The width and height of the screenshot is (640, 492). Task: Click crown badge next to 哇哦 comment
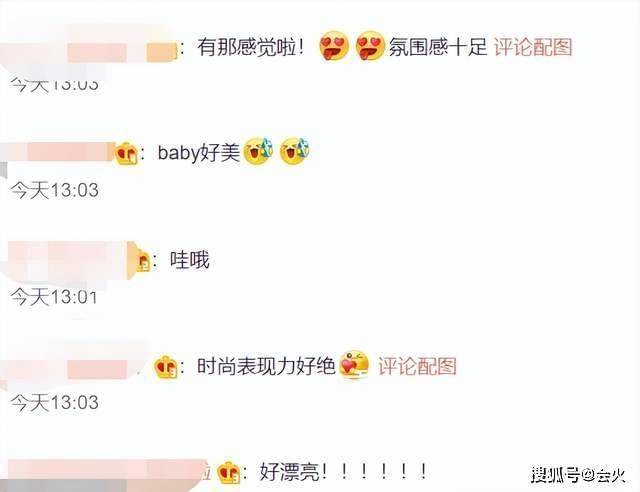pos(142,260)
